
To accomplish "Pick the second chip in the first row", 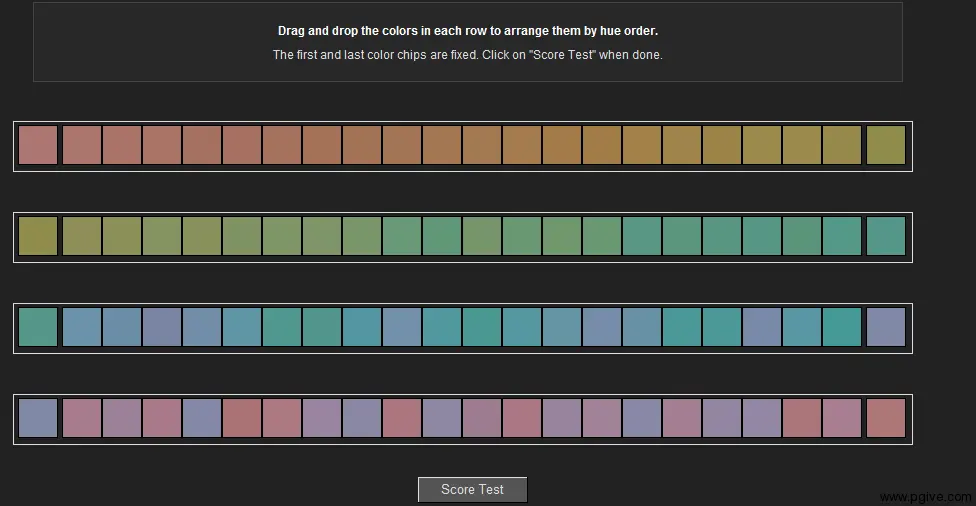I will pos(82,145).
